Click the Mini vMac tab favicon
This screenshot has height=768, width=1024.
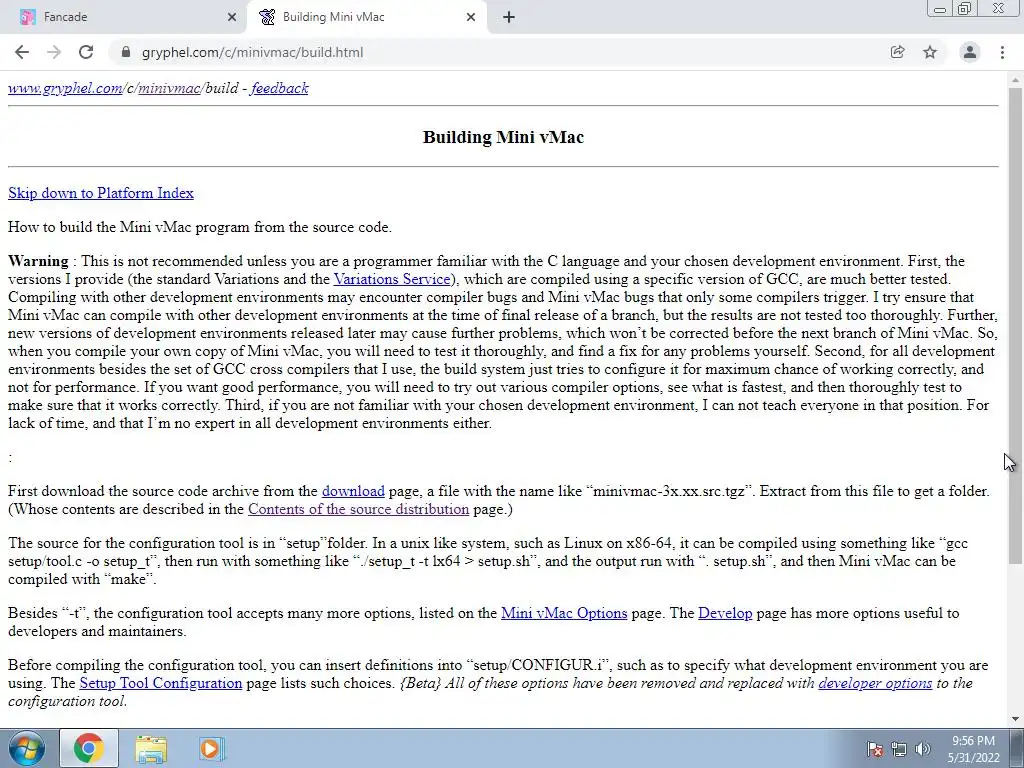point(266,17)
